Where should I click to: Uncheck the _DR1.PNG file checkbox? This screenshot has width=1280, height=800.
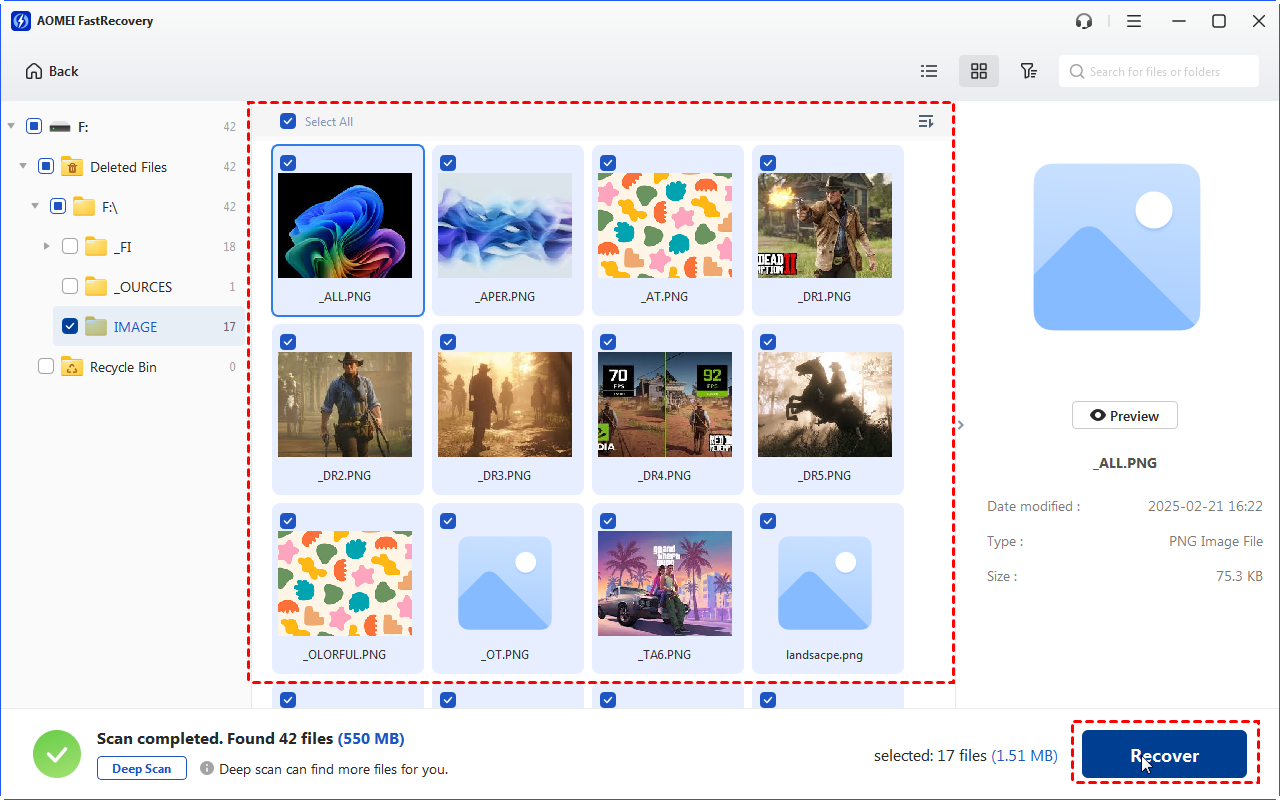click(x=768, y=163)
